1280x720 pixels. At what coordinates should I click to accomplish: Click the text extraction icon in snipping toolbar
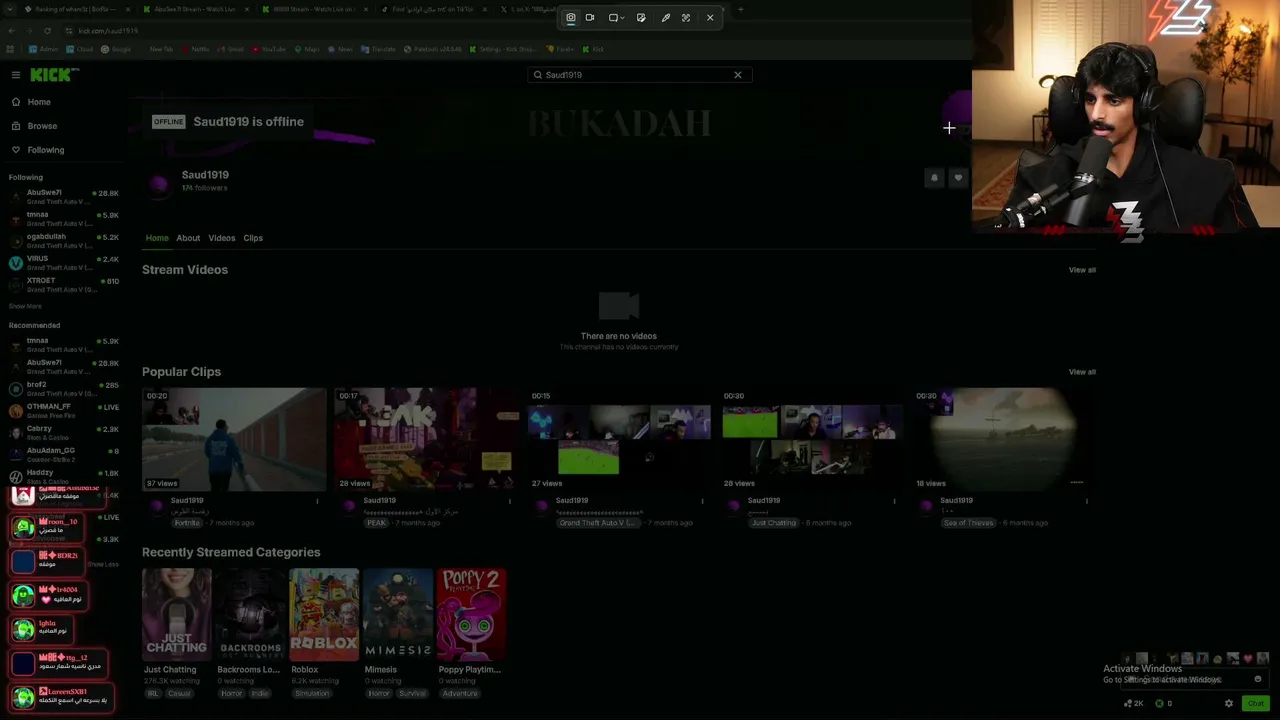tap(686, 17)
